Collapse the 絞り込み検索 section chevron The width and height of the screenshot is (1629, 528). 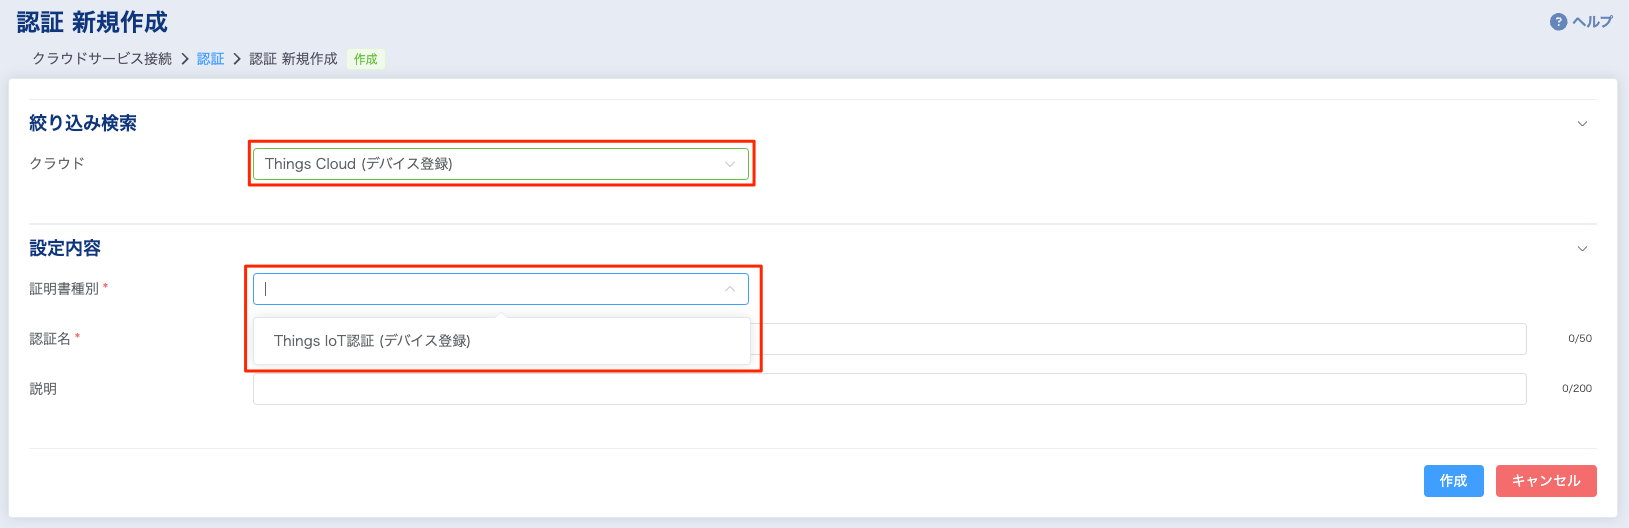click(1582, 124)
